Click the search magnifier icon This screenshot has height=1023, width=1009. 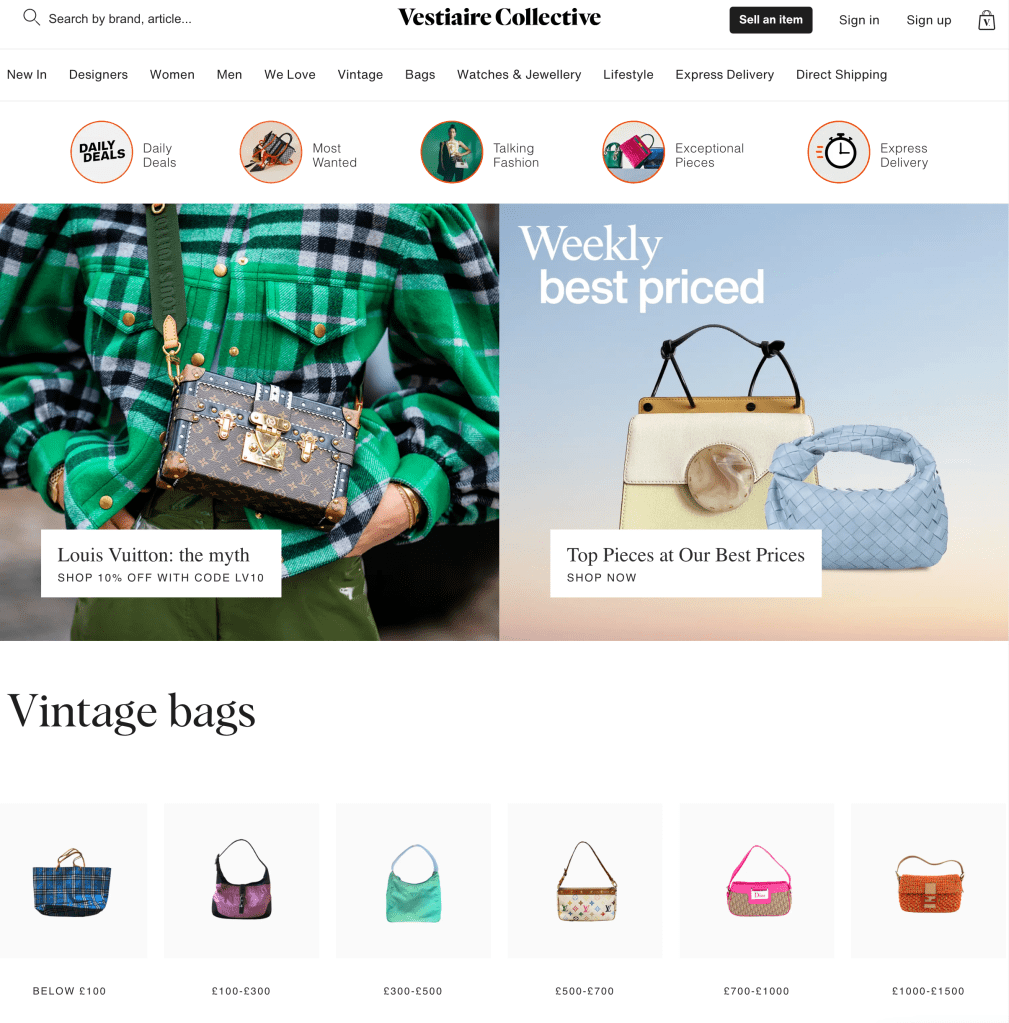pyautogui.click(x=31, y=18)
